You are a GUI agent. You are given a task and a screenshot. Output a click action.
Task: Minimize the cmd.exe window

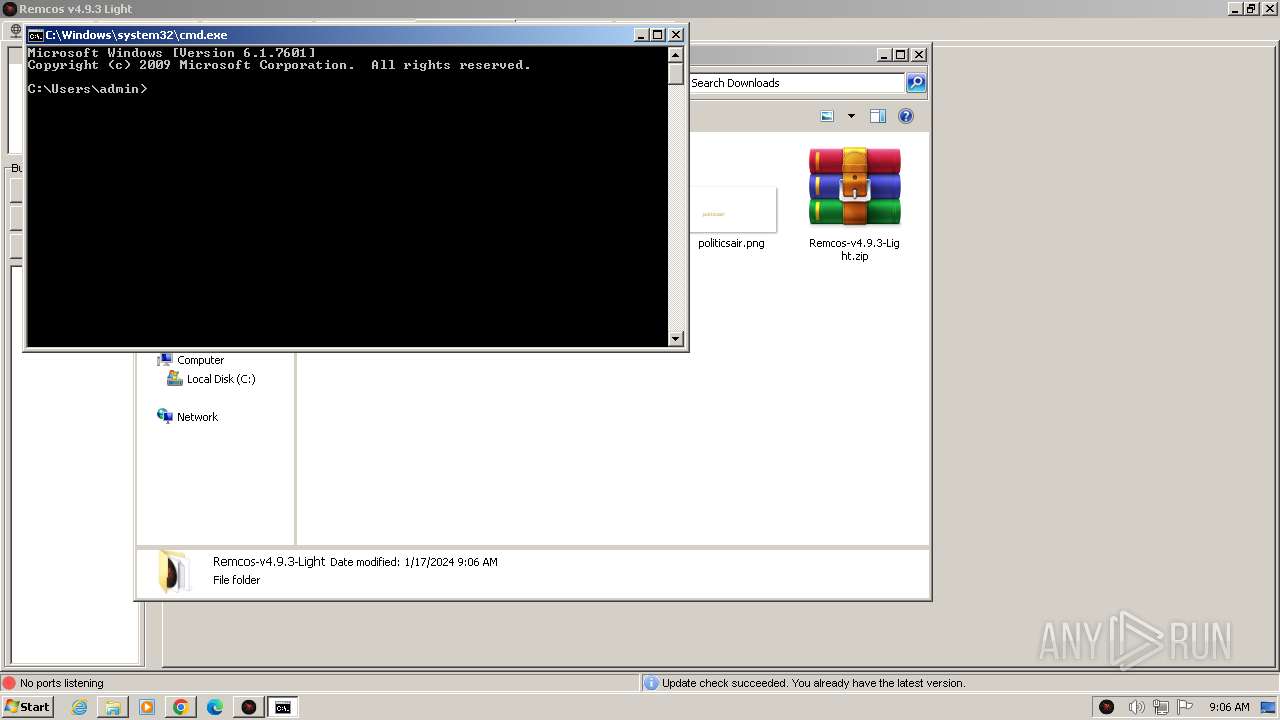tap(642, 35)
